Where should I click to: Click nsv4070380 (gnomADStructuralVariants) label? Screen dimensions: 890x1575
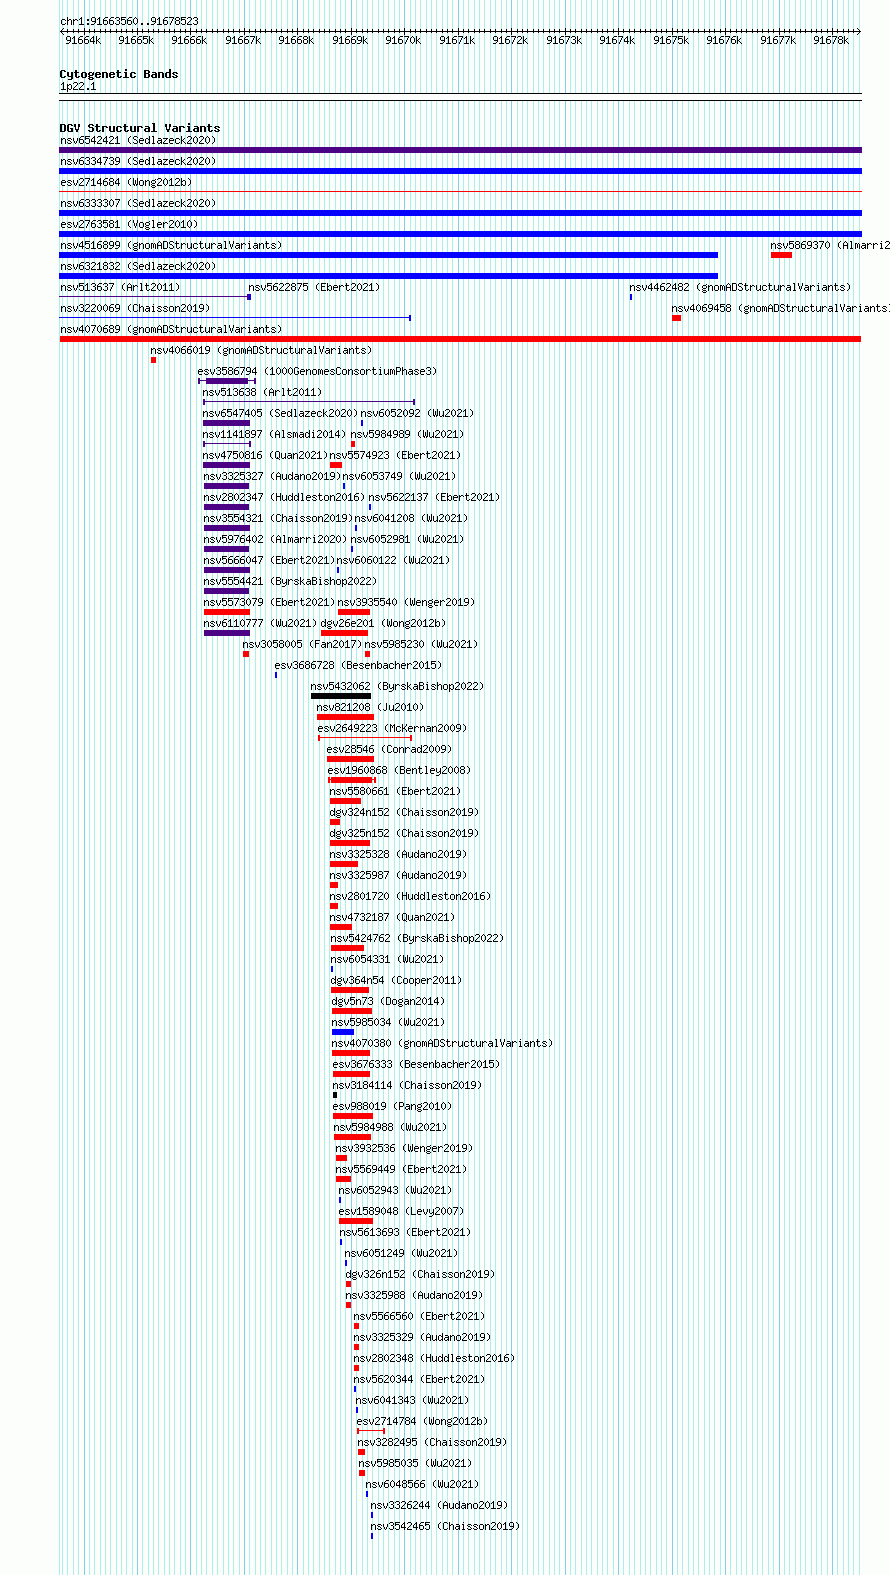coord(442,1043)
